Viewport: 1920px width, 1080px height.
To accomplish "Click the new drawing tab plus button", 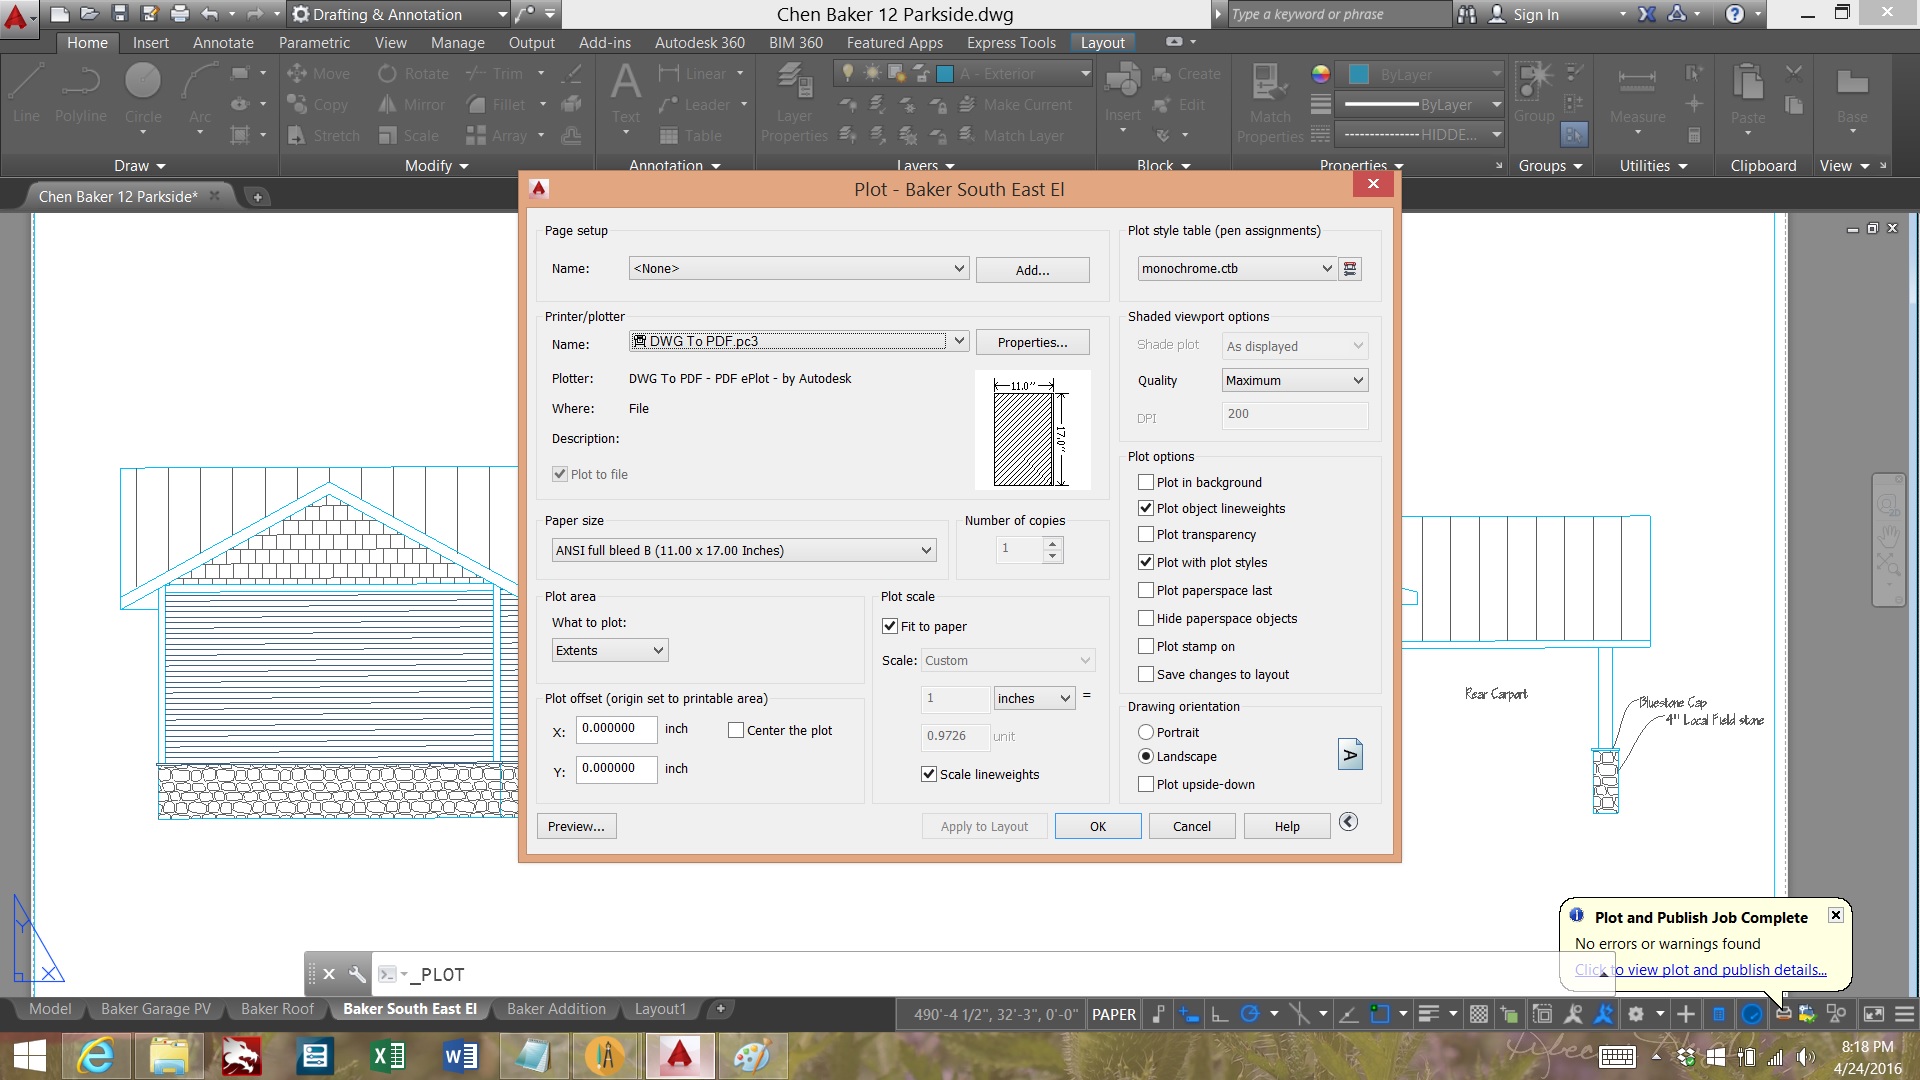I will tap(257, 197).
